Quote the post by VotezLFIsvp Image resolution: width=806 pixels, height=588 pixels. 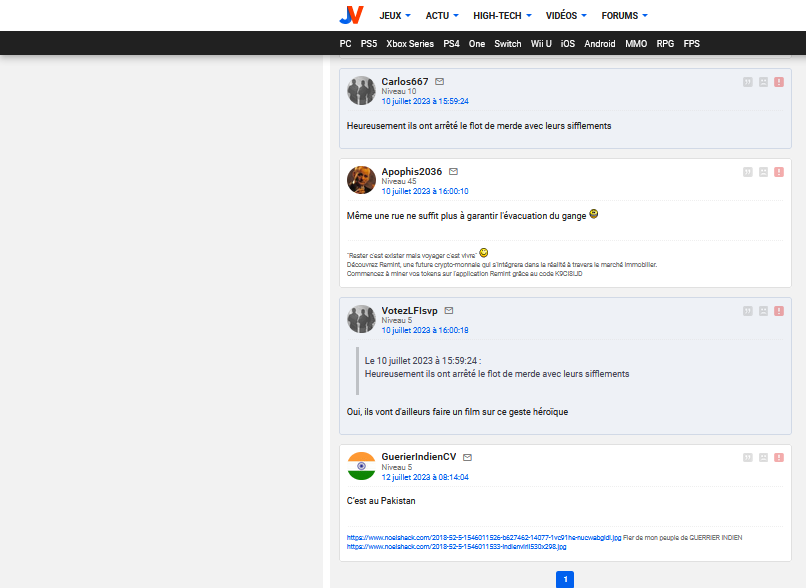coord(747,311)
